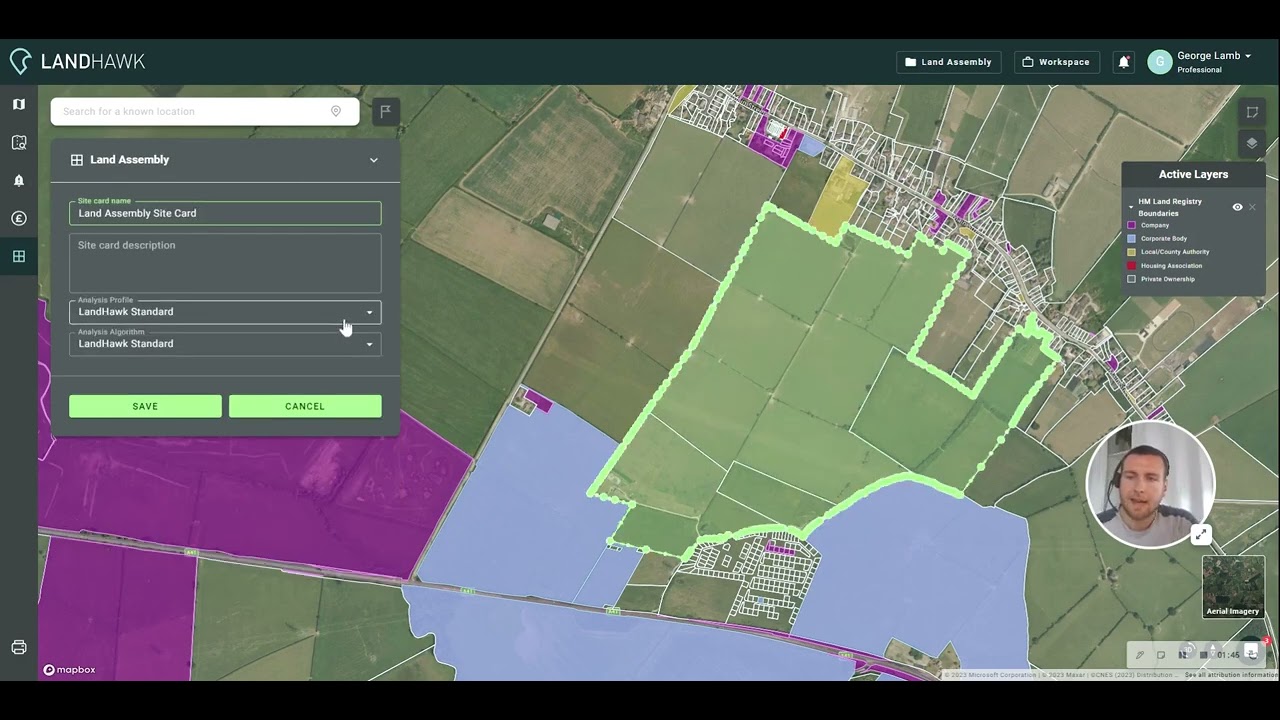Open See all attribution information link

click(1232, 675)
